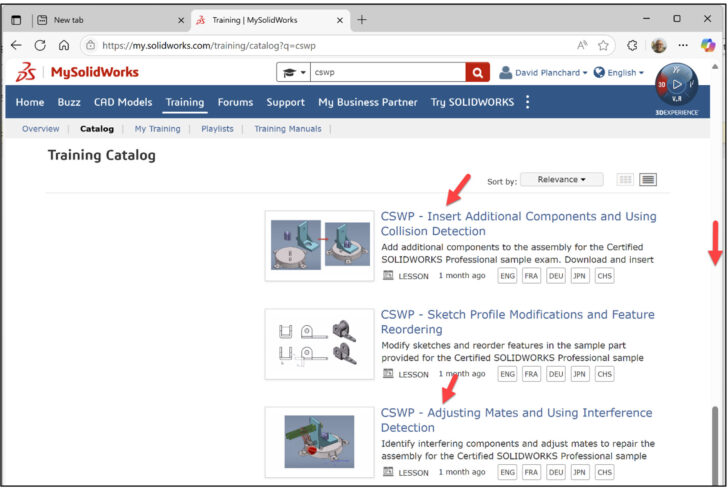Go to the My Training sub-tab
728x489 pixels.
click(157, 129)
